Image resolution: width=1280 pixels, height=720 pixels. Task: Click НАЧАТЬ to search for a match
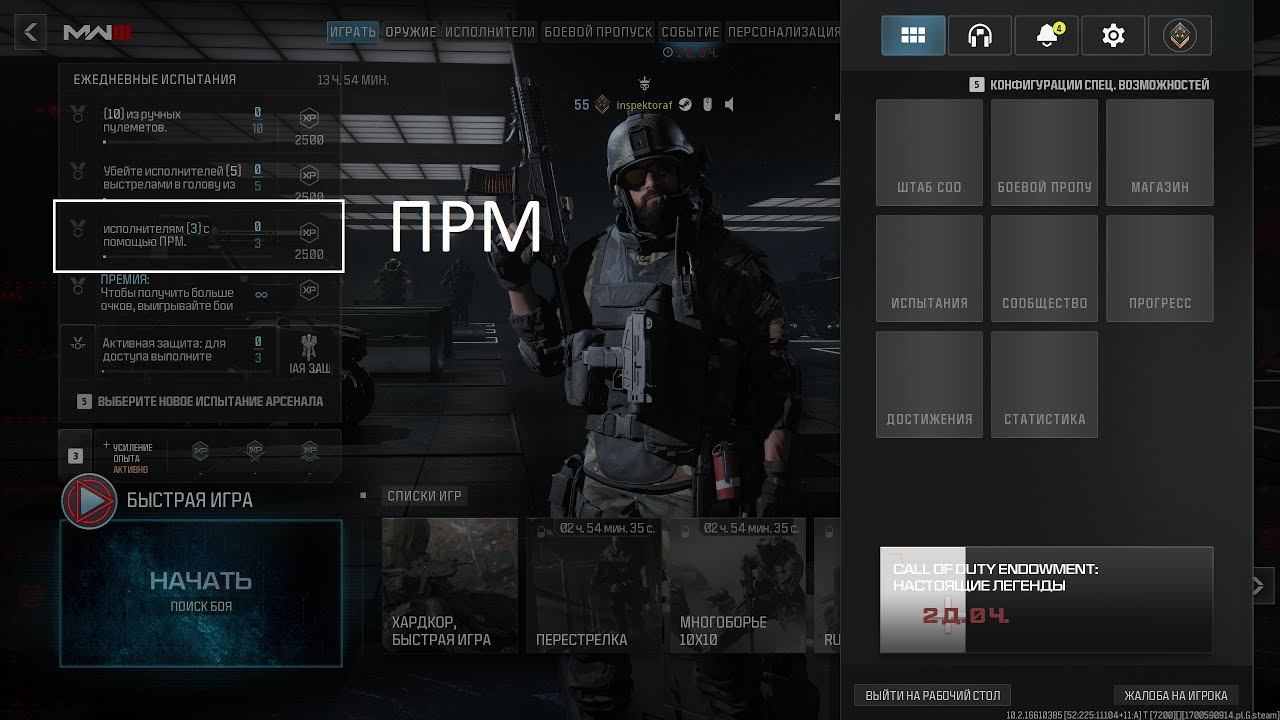tap(201, 592)
